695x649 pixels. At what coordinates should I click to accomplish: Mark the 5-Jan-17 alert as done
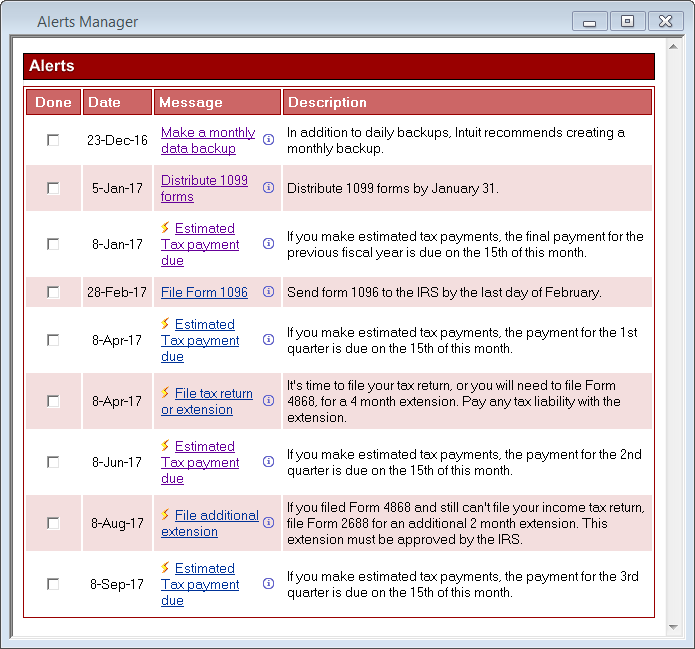tap(53, 188)
